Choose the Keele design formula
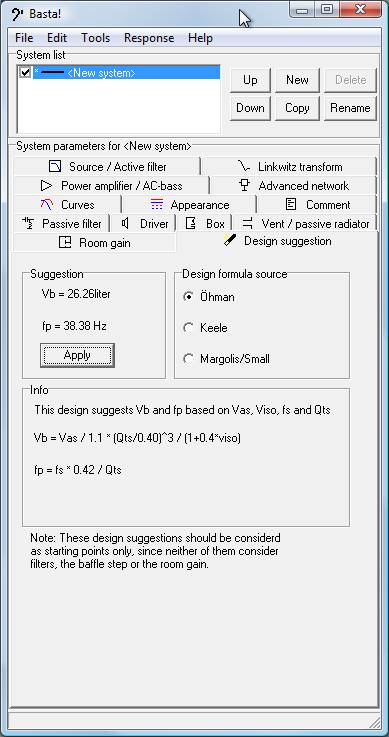The height and width of the screenshot is (737, 389). point(188,328)
